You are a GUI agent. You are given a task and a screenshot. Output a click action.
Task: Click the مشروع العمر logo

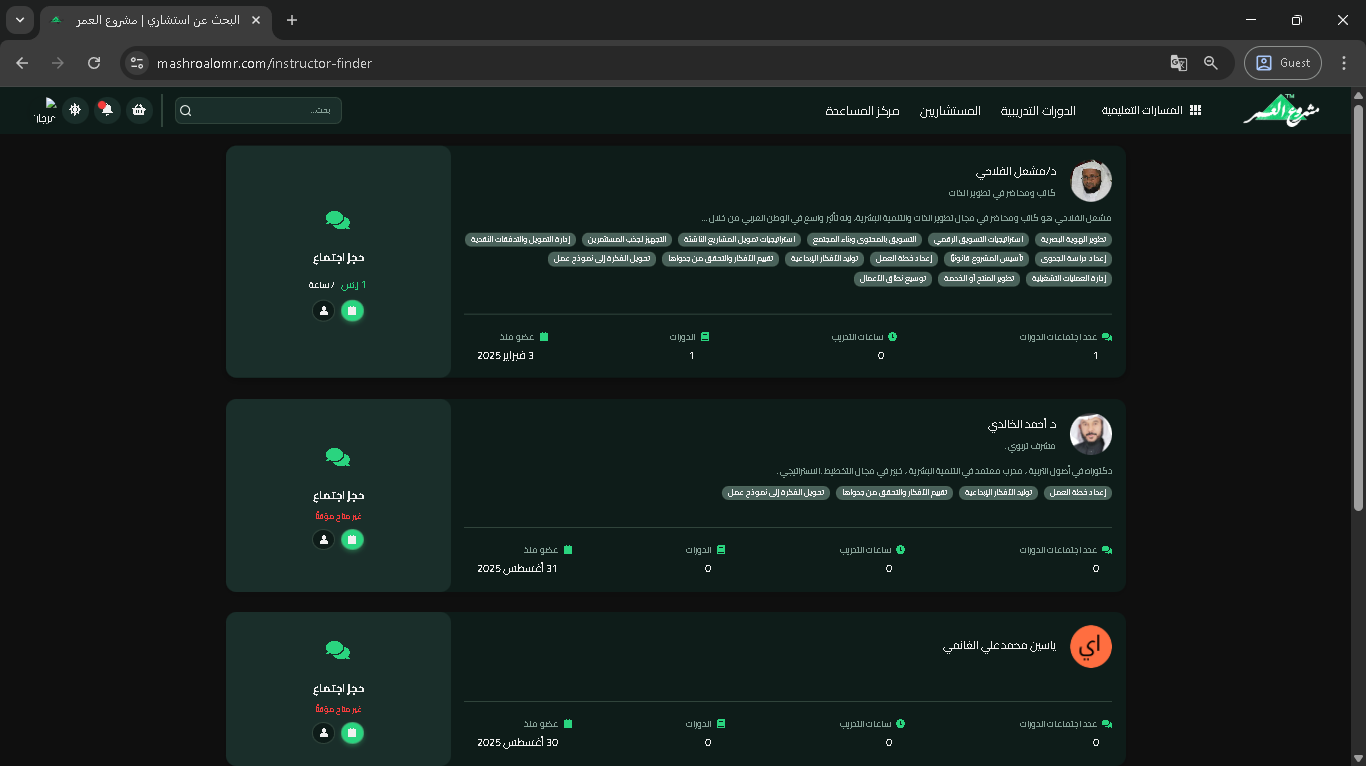pos(1281,110)
